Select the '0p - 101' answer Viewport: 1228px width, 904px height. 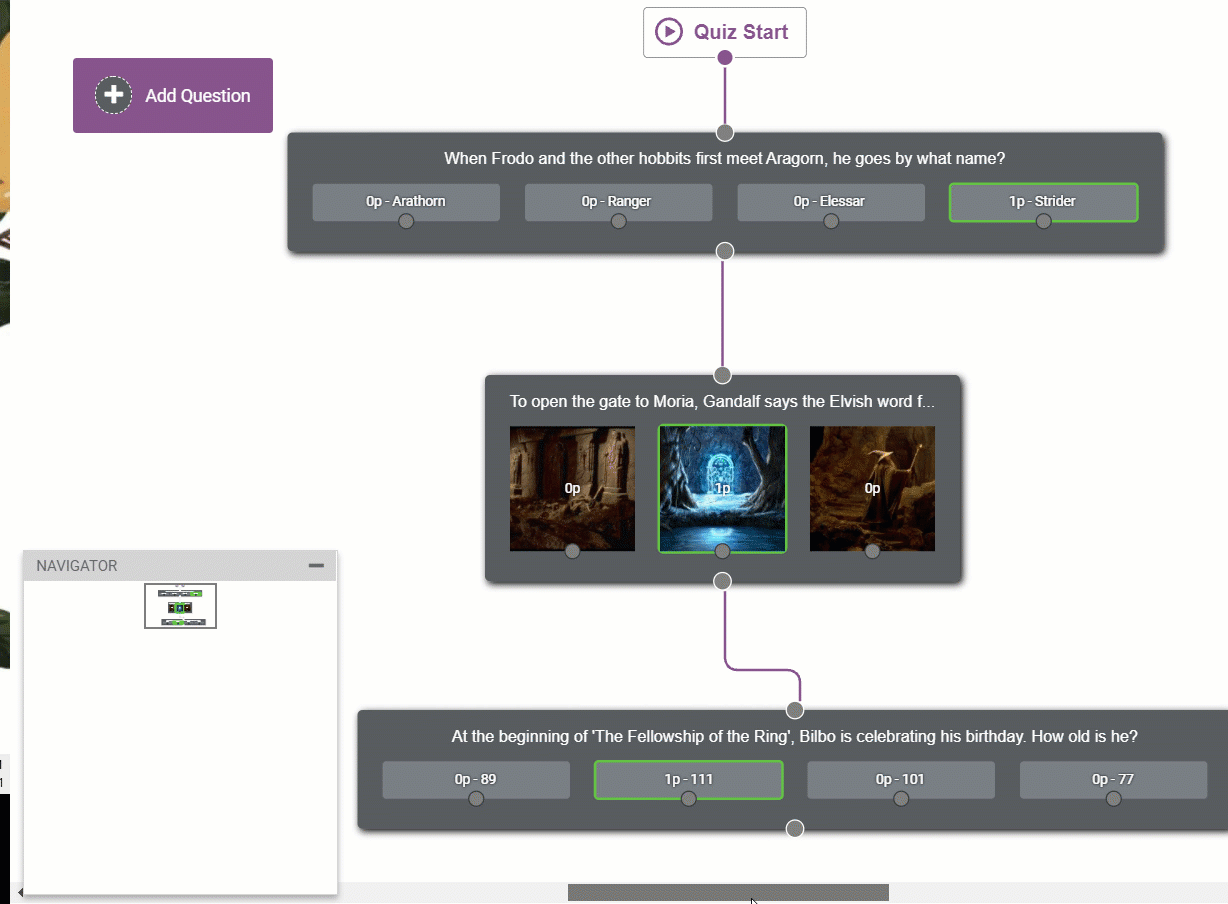901,779
